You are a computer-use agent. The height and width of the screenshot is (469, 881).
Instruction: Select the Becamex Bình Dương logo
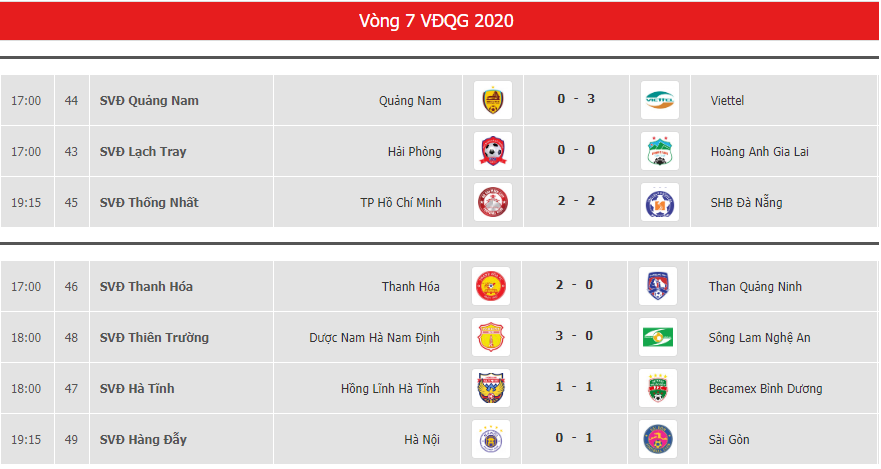point(658,388)
